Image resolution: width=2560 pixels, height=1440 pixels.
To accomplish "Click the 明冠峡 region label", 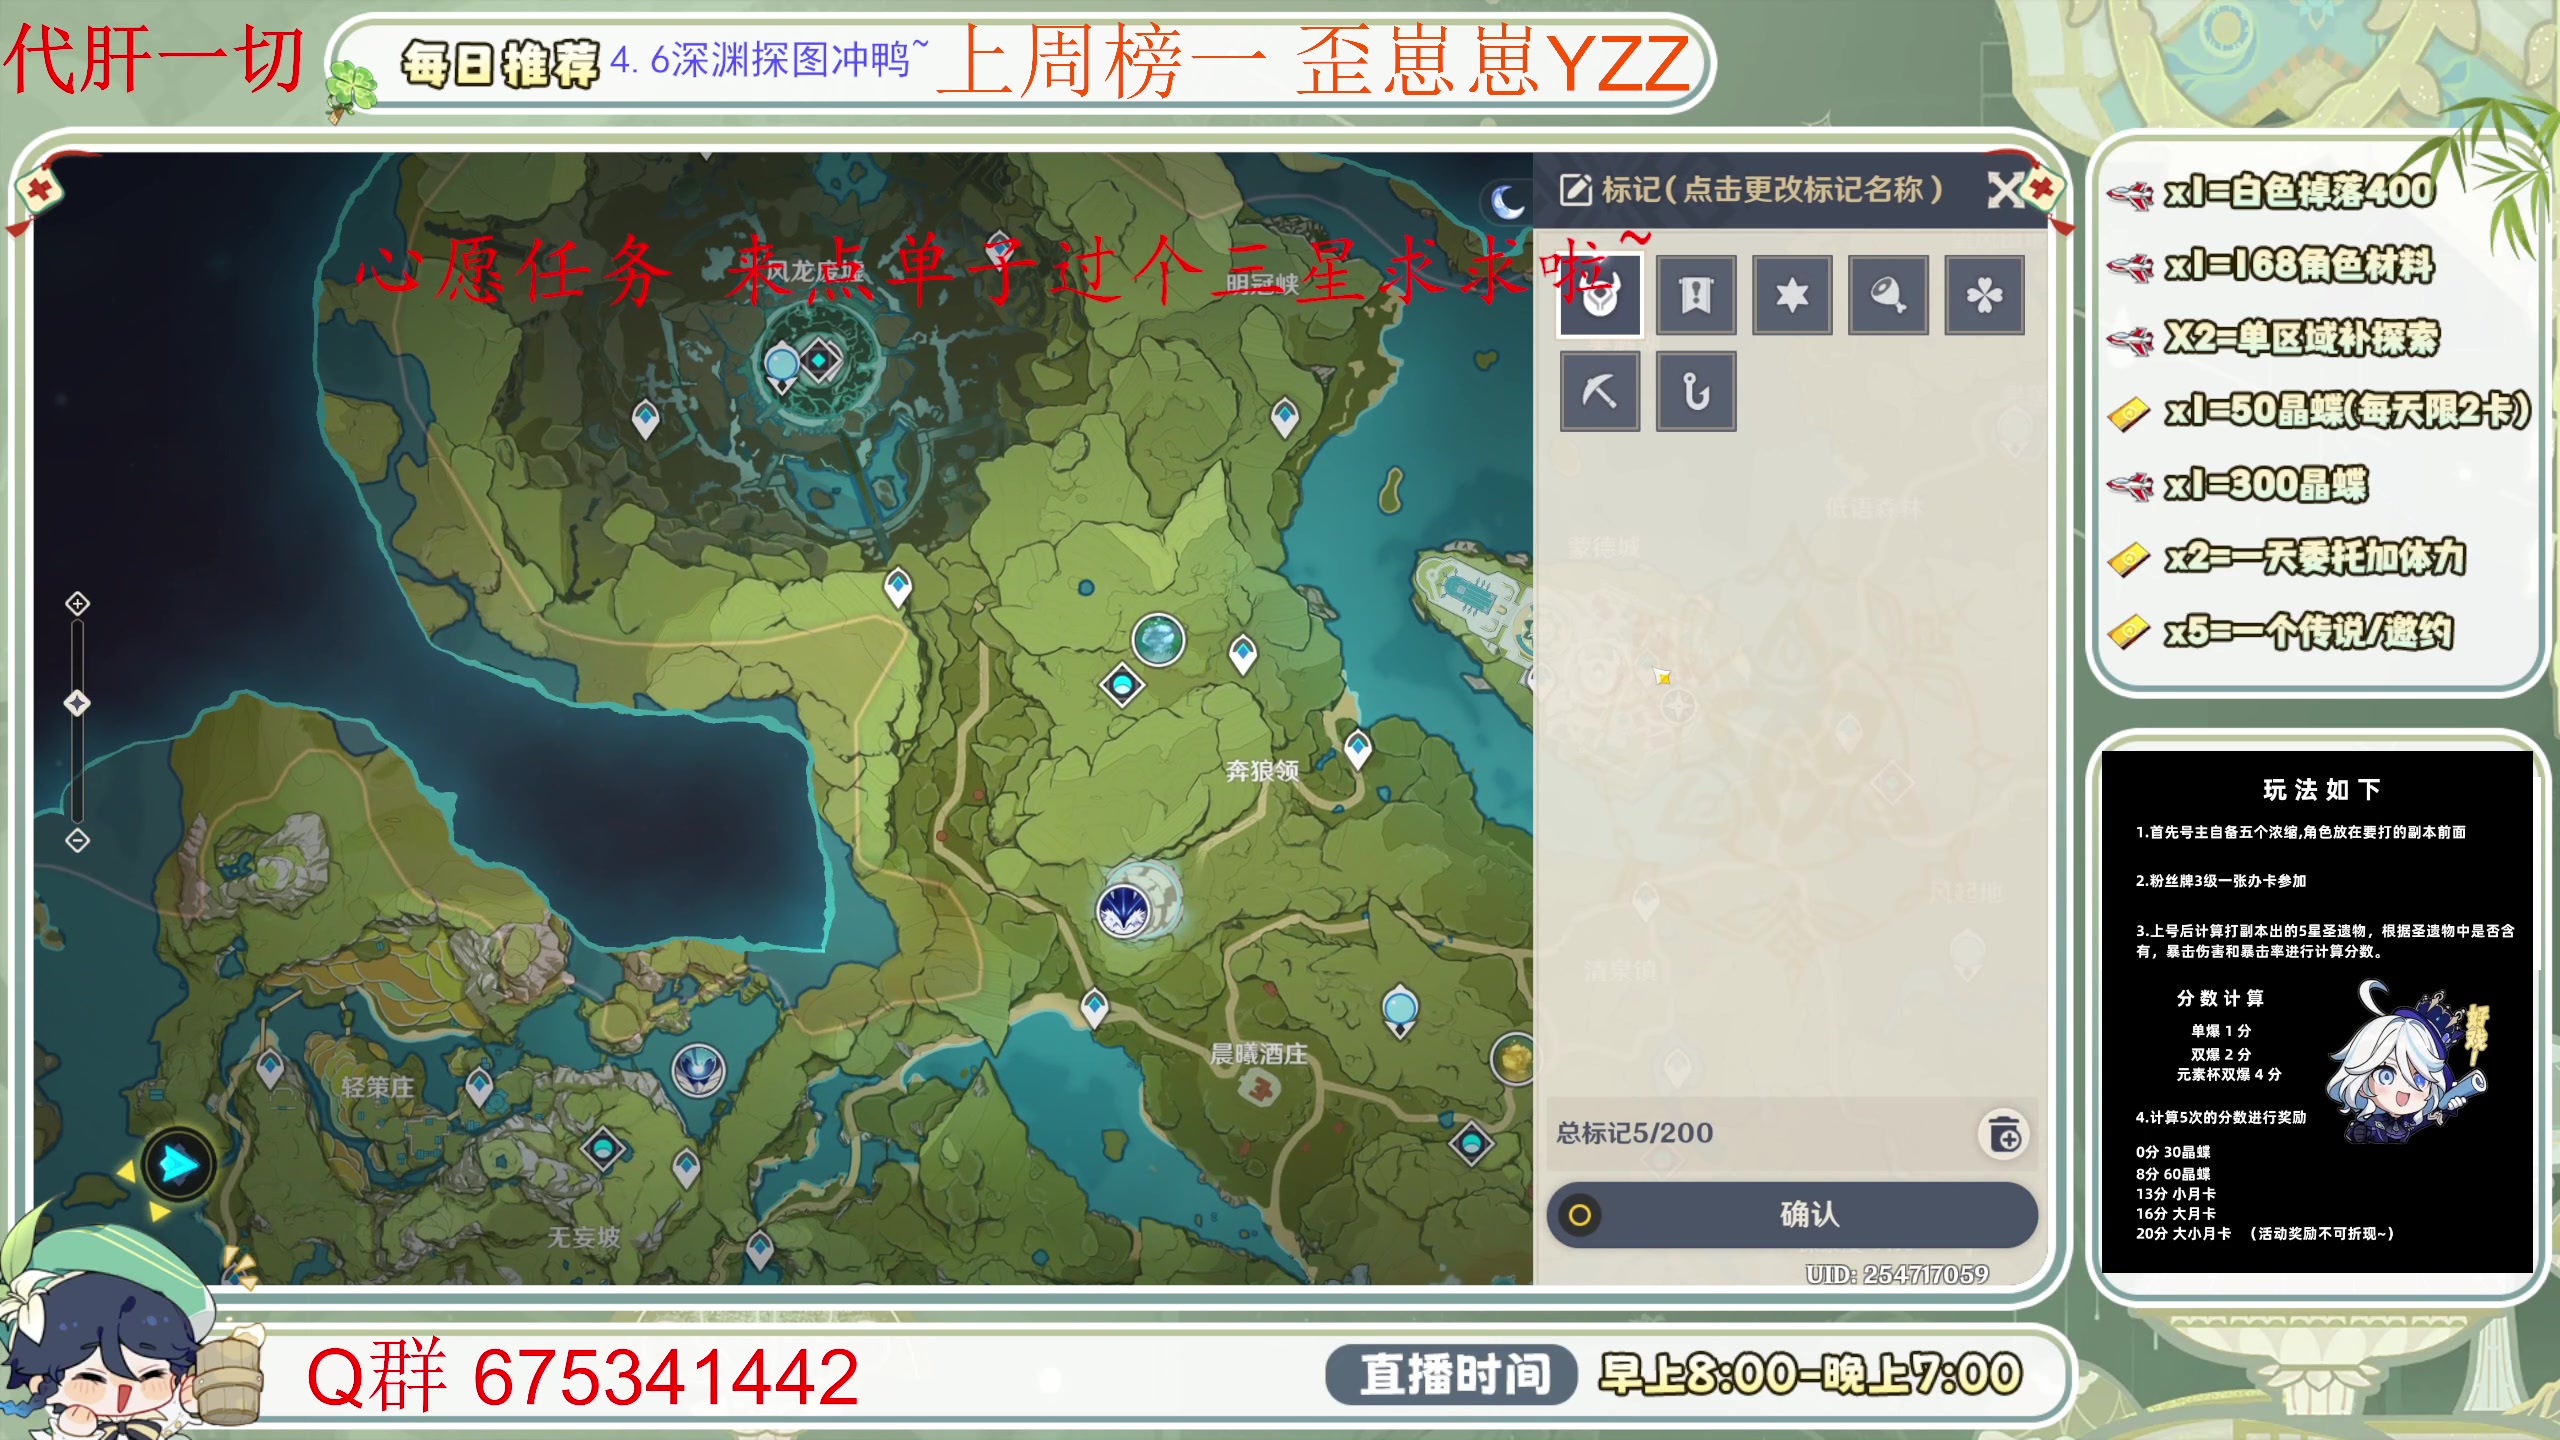I will [1262, 285].
